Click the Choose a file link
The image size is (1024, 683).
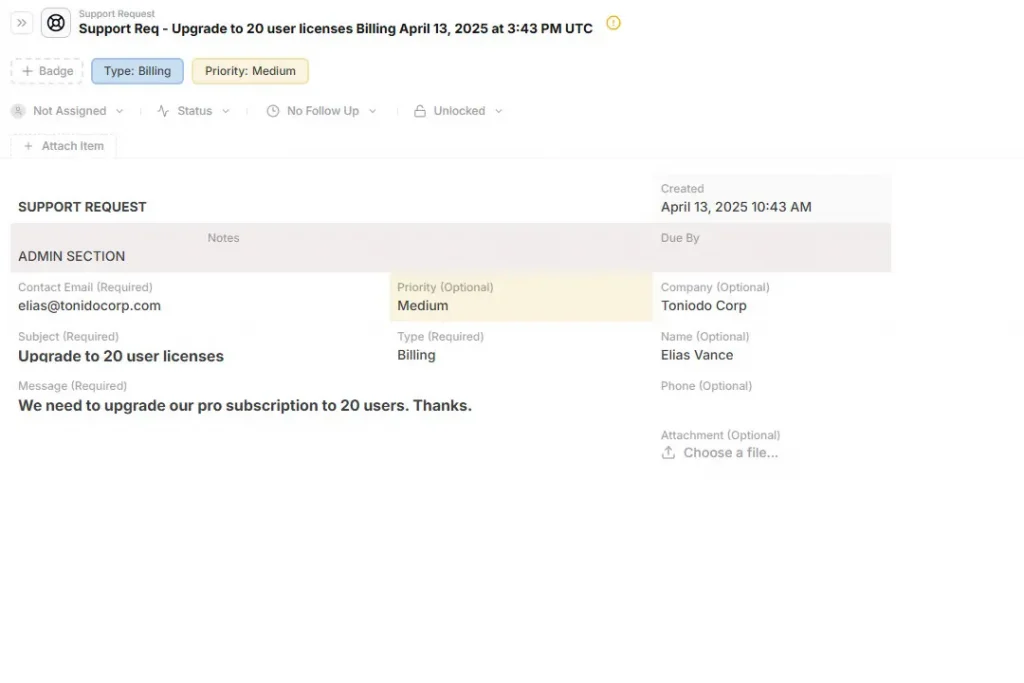729,452
